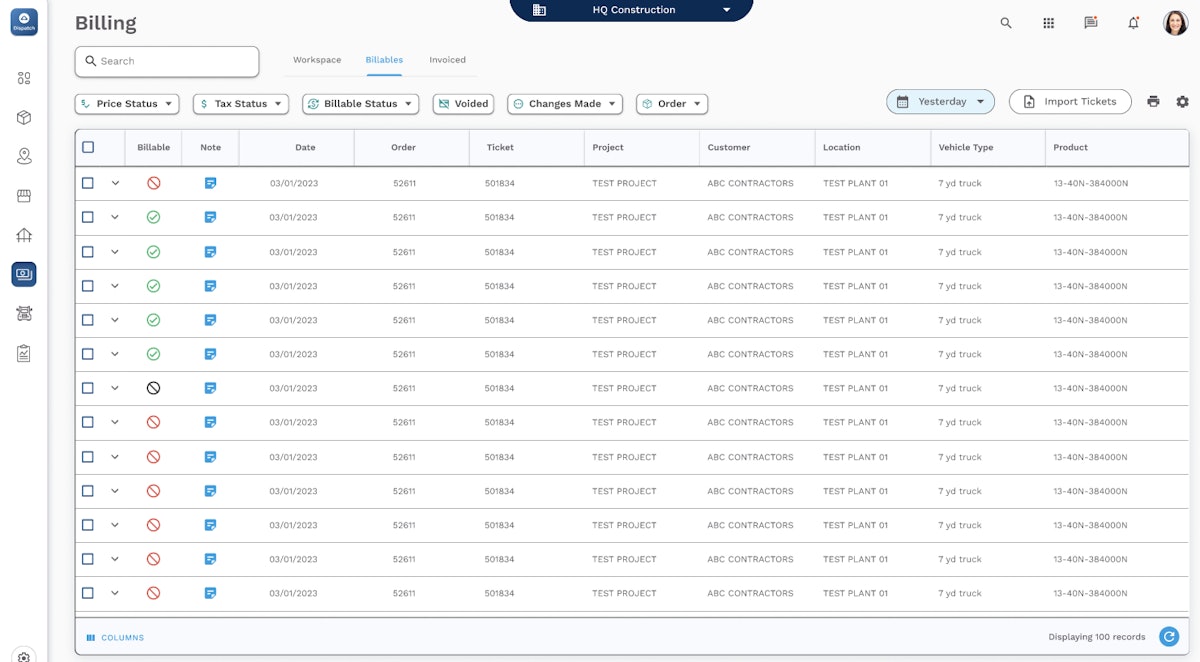This screenshot has height=662, width=1200.
Task: Click the package/orders icon in the sidebar
Action: click(x=24, y=117)
